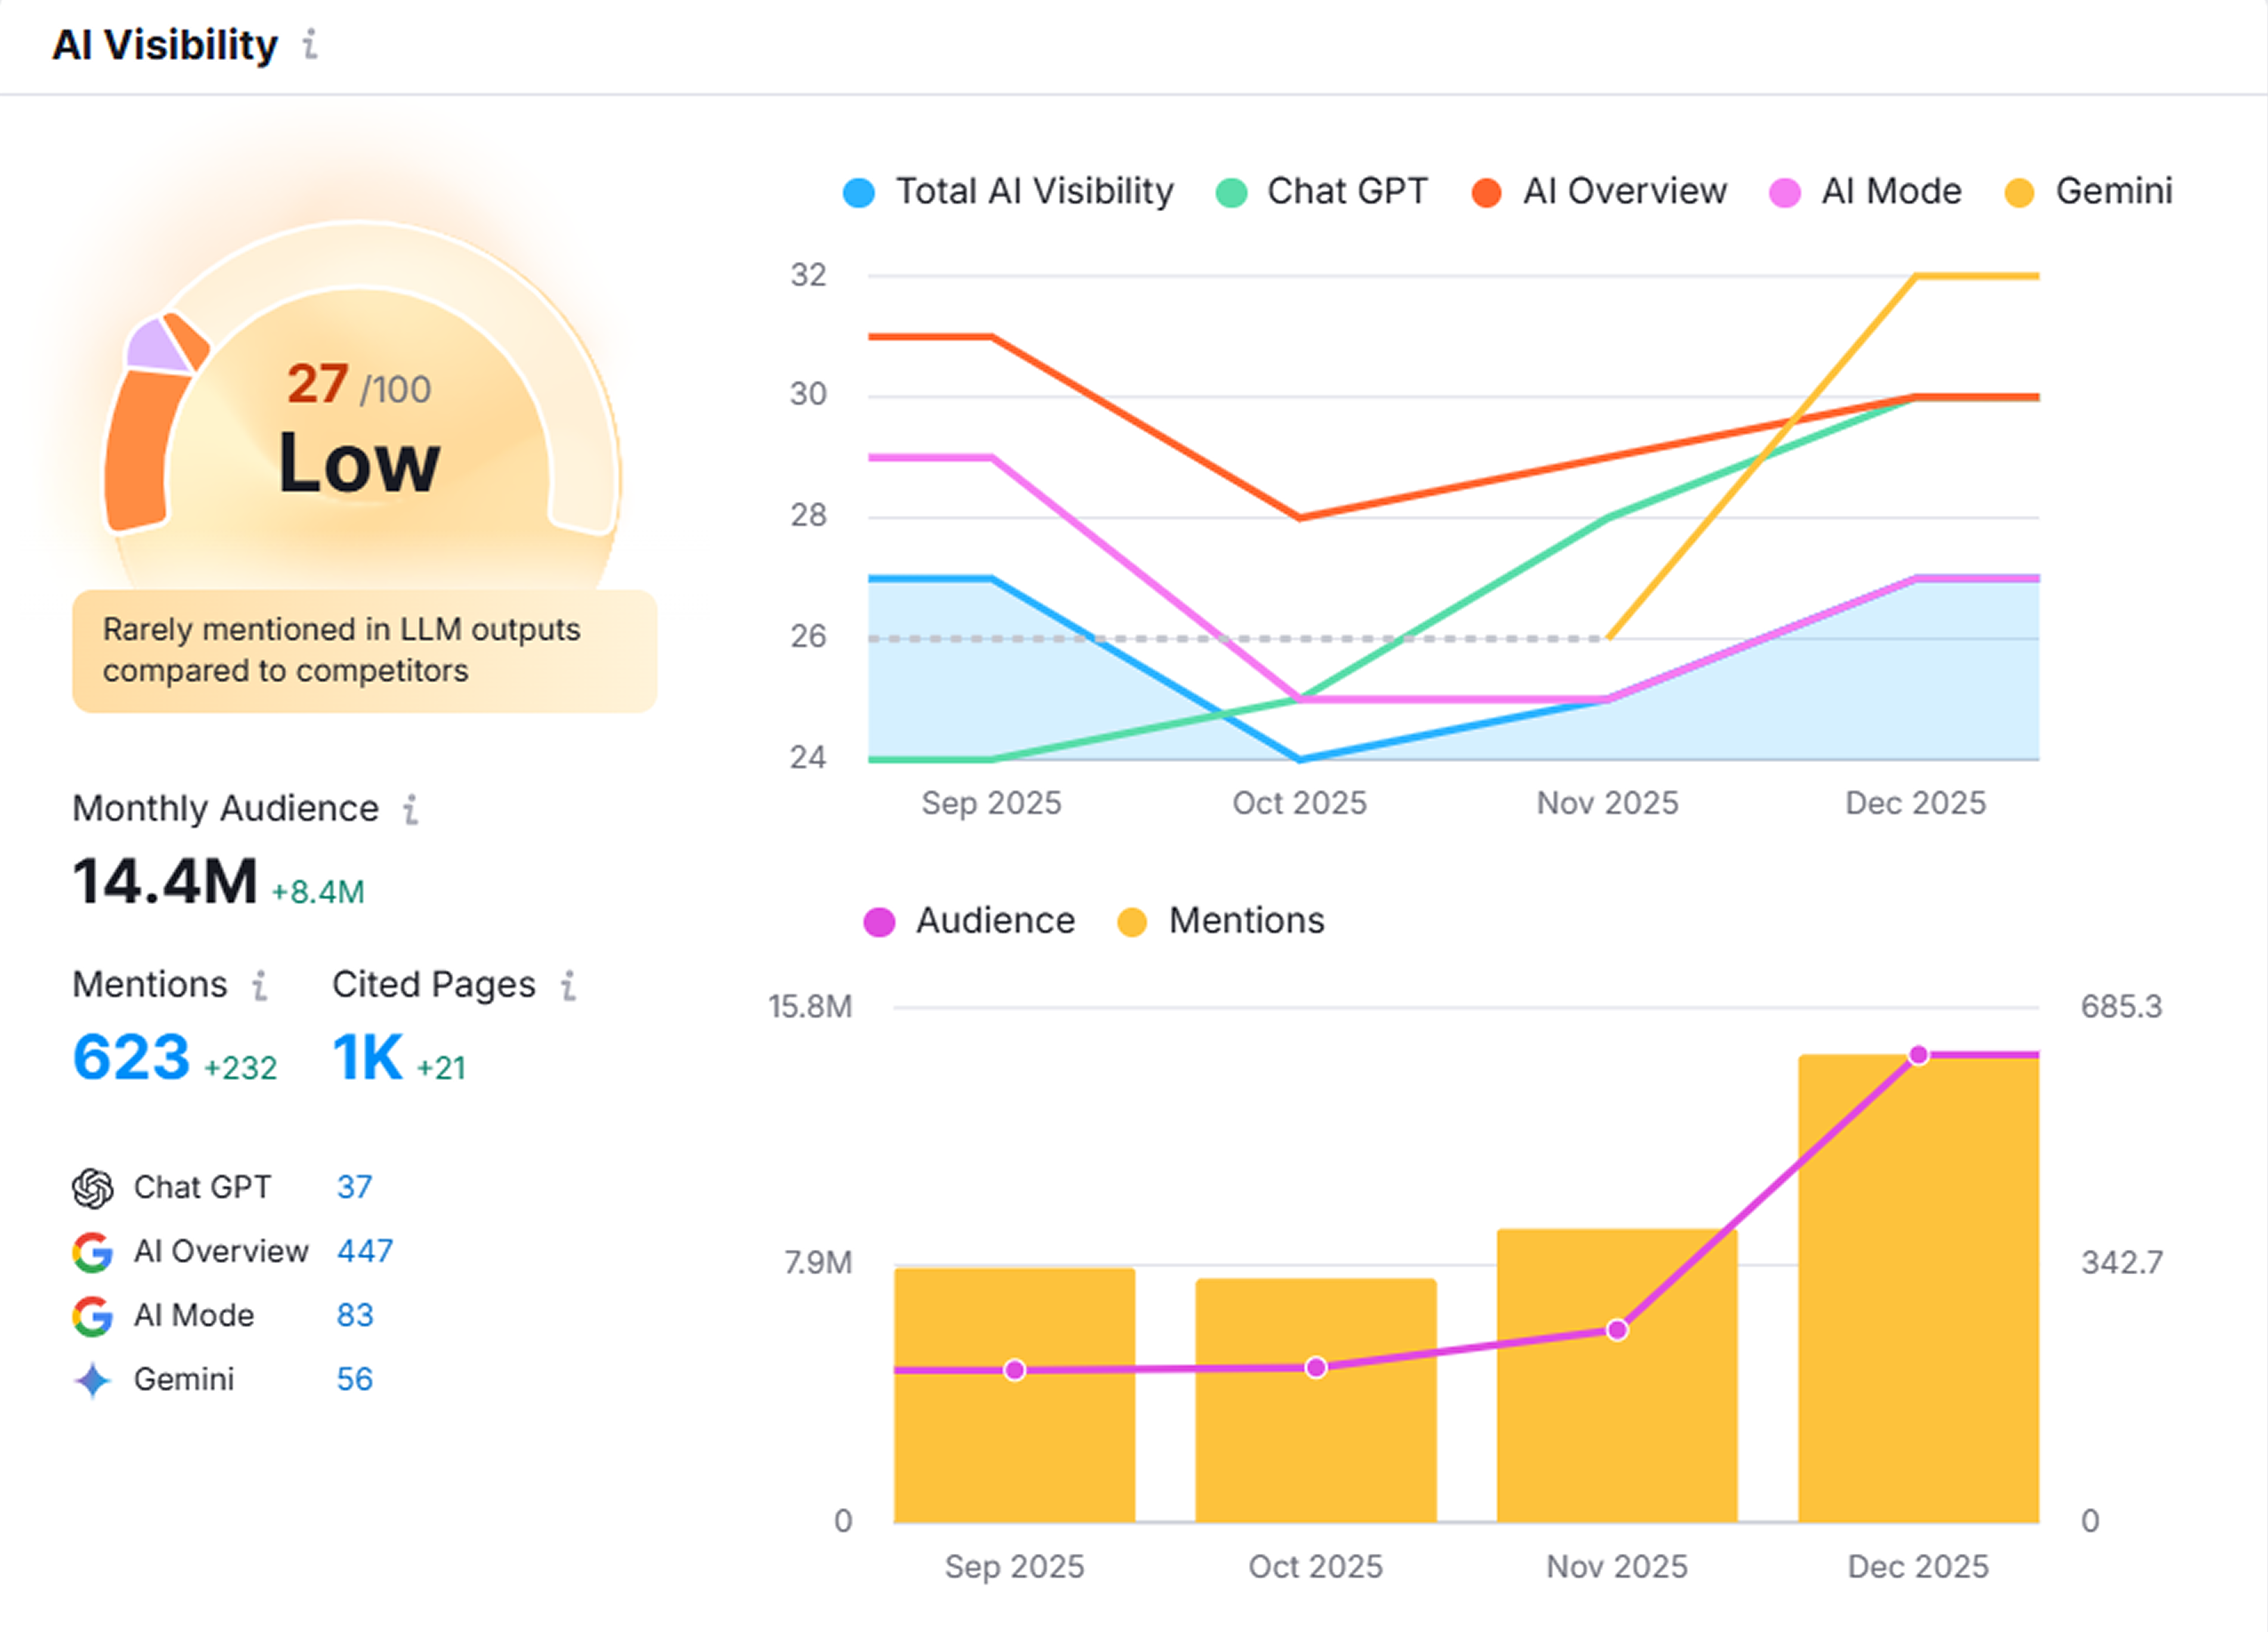Image resolution: width=2268 pixels, height=1632 pixels.
Task: Click the +232 mentions change value
Action: (240, 1068)
